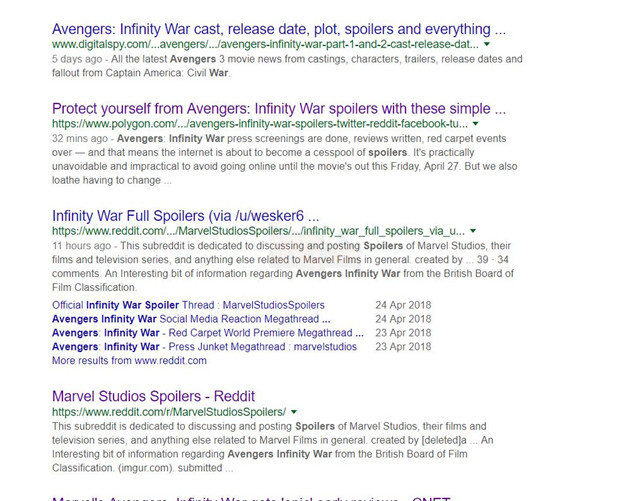Viewport: 630px width, 501px height.
Task: Click the https://www.polygon.com green URL text
Action: click(x=260, y=123)
